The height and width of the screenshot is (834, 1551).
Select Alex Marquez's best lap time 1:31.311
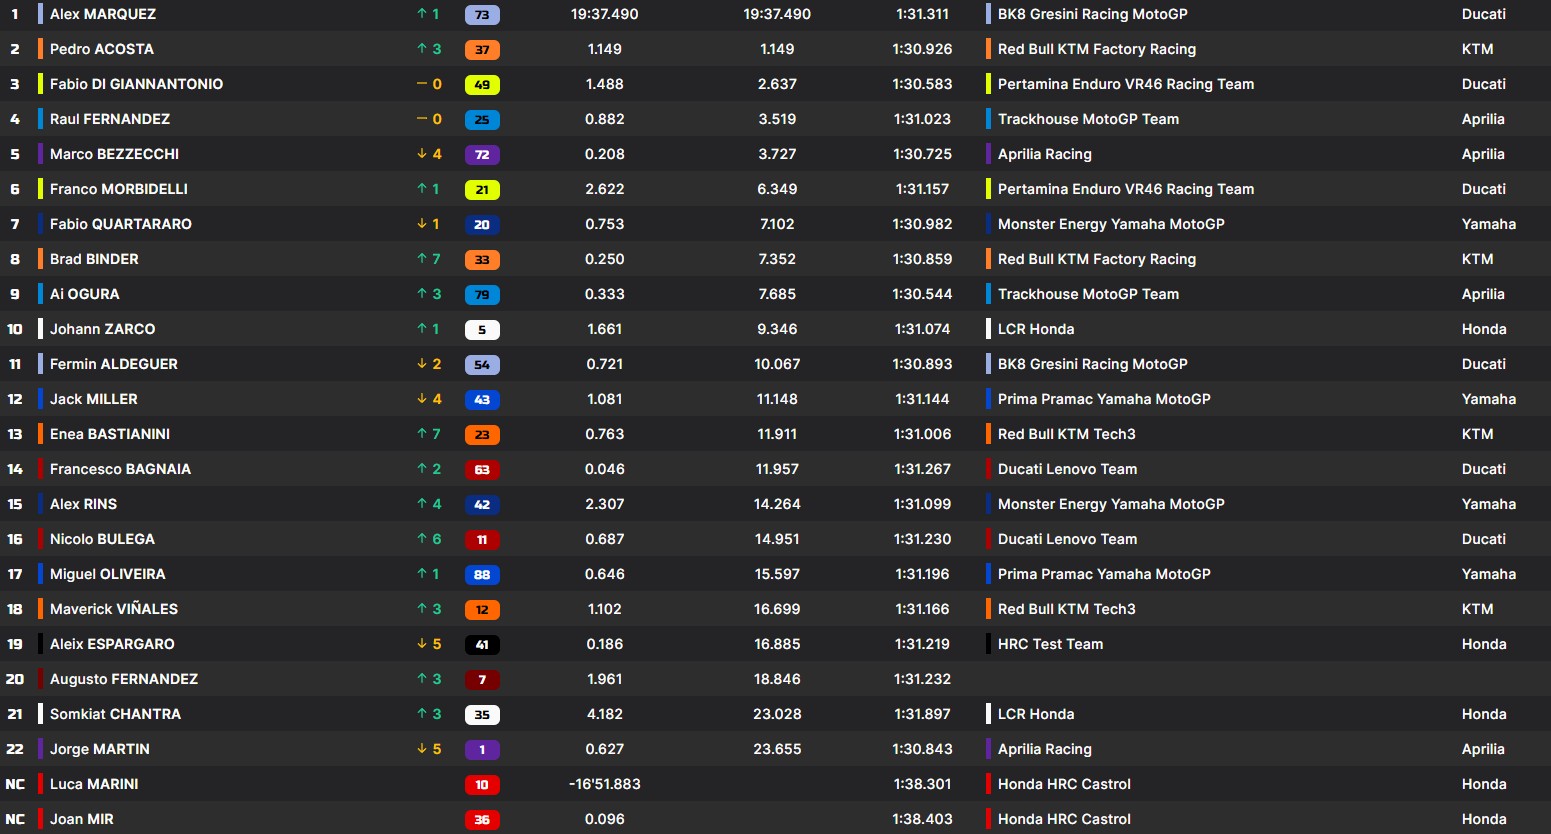tap(922, 14)
